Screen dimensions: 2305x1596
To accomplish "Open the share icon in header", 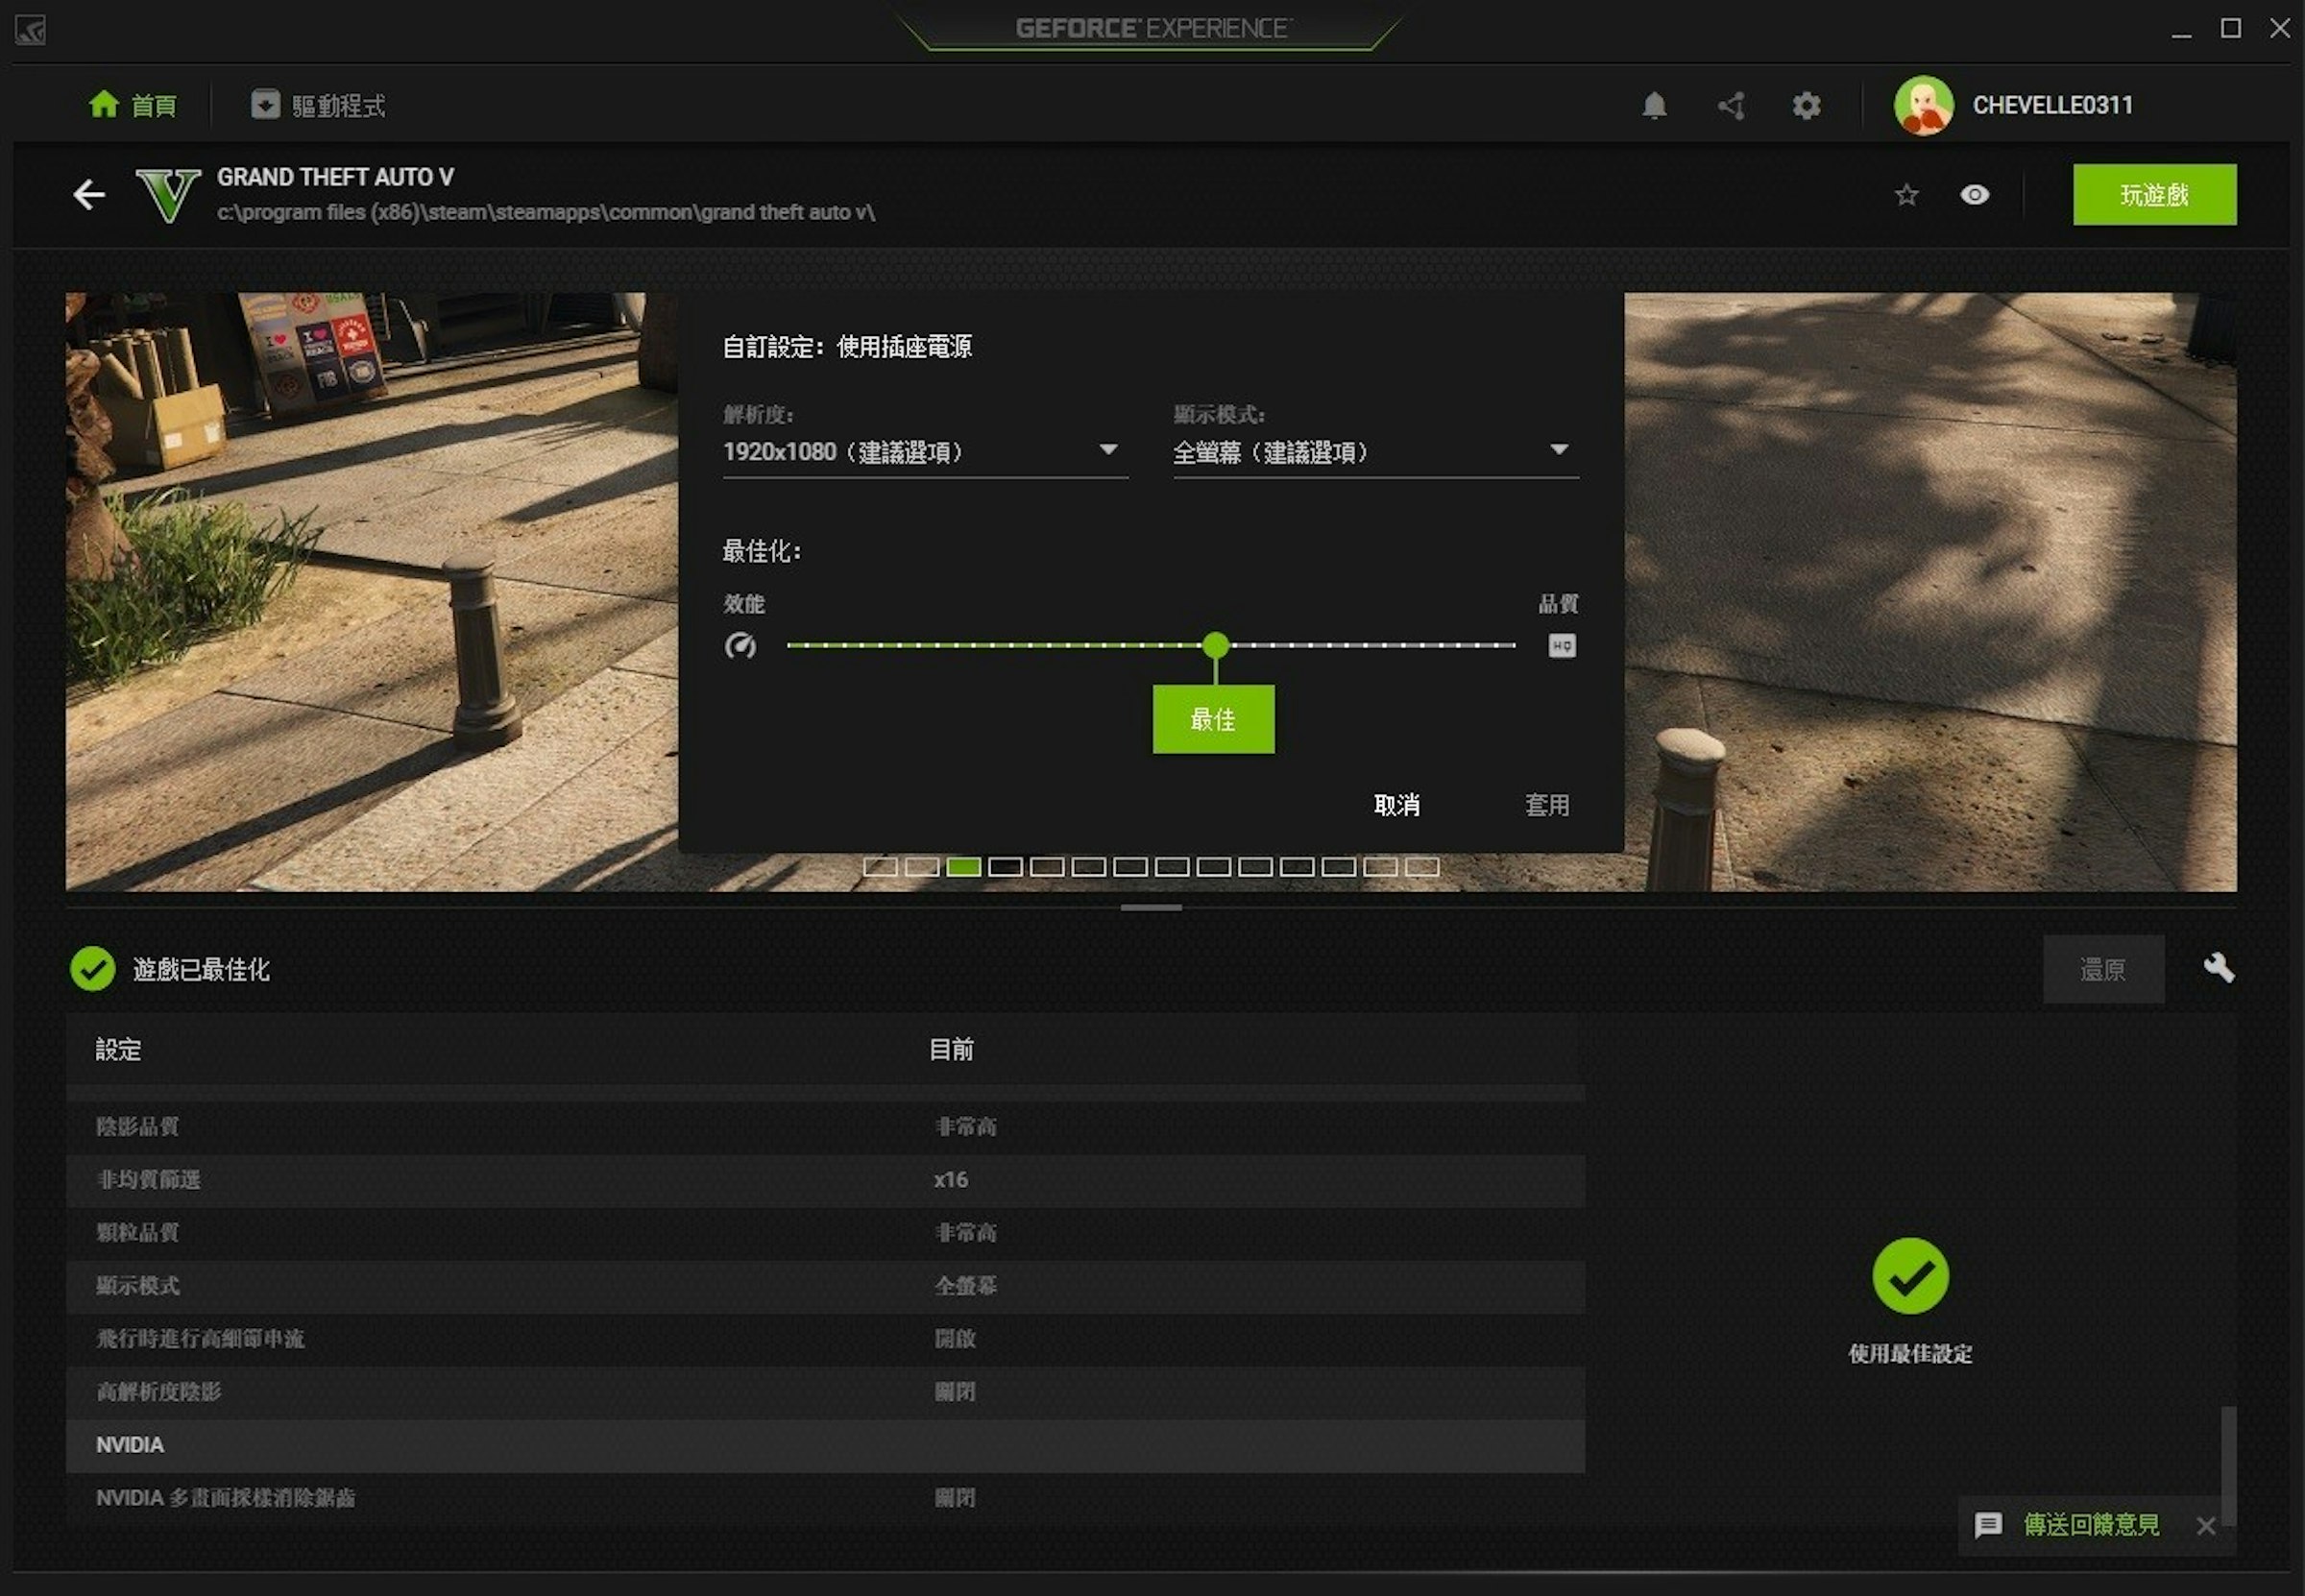I will click(x=1732, y=105).
